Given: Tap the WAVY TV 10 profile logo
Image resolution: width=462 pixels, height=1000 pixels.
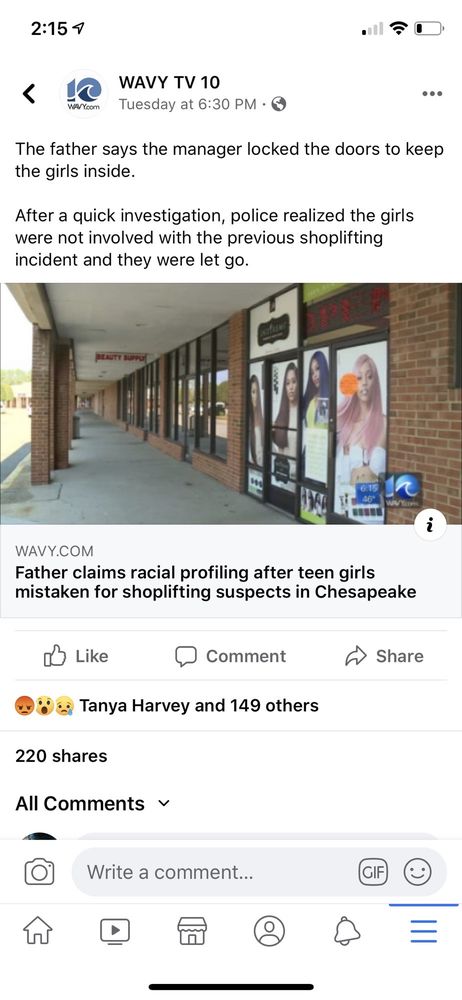Looking at the screenshot, I should 84,93.
